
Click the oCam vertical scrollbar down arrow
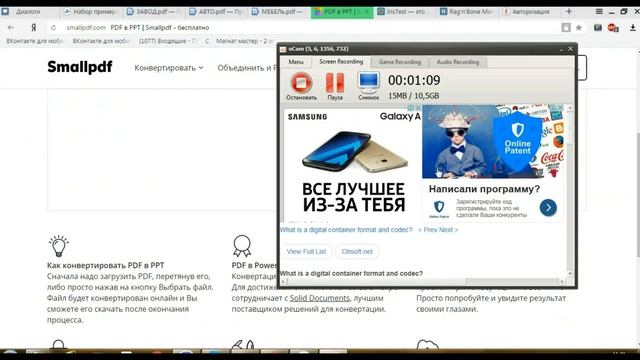[570, 273]
